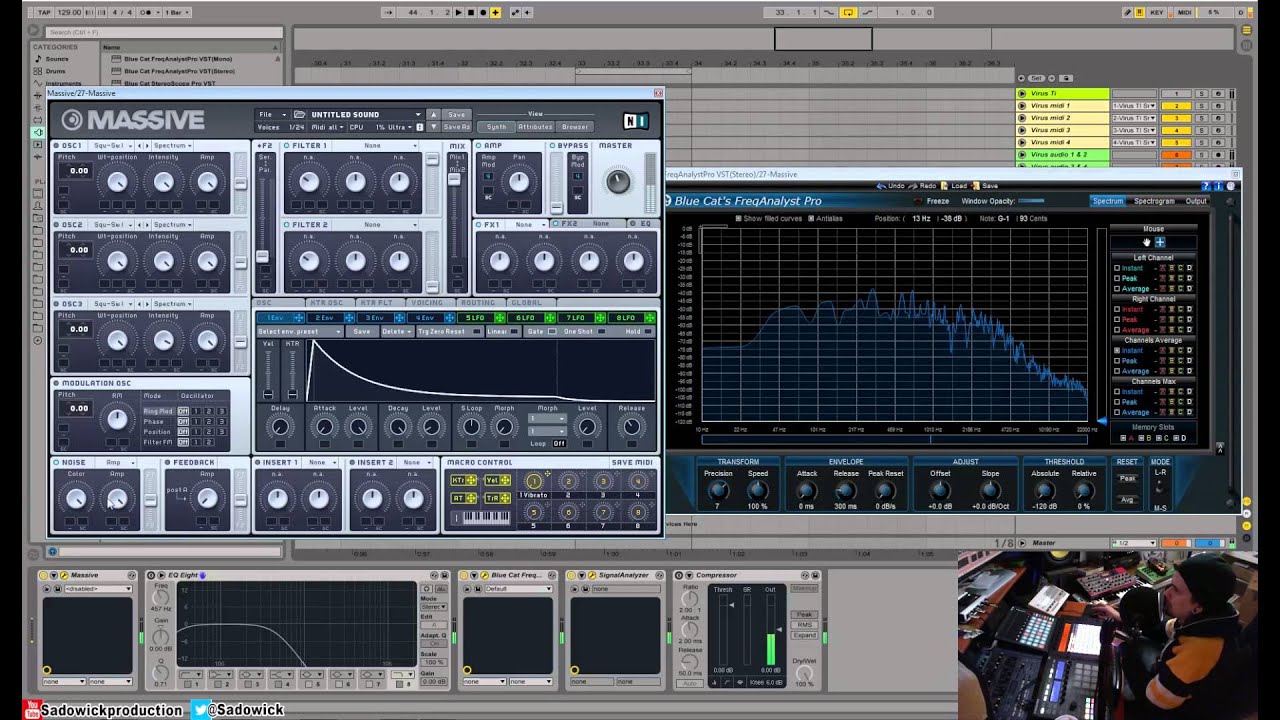The image size is (1280, 720).
Task: Check Show filled curves in FreqAnalyst
Action: tap(738, 218)
